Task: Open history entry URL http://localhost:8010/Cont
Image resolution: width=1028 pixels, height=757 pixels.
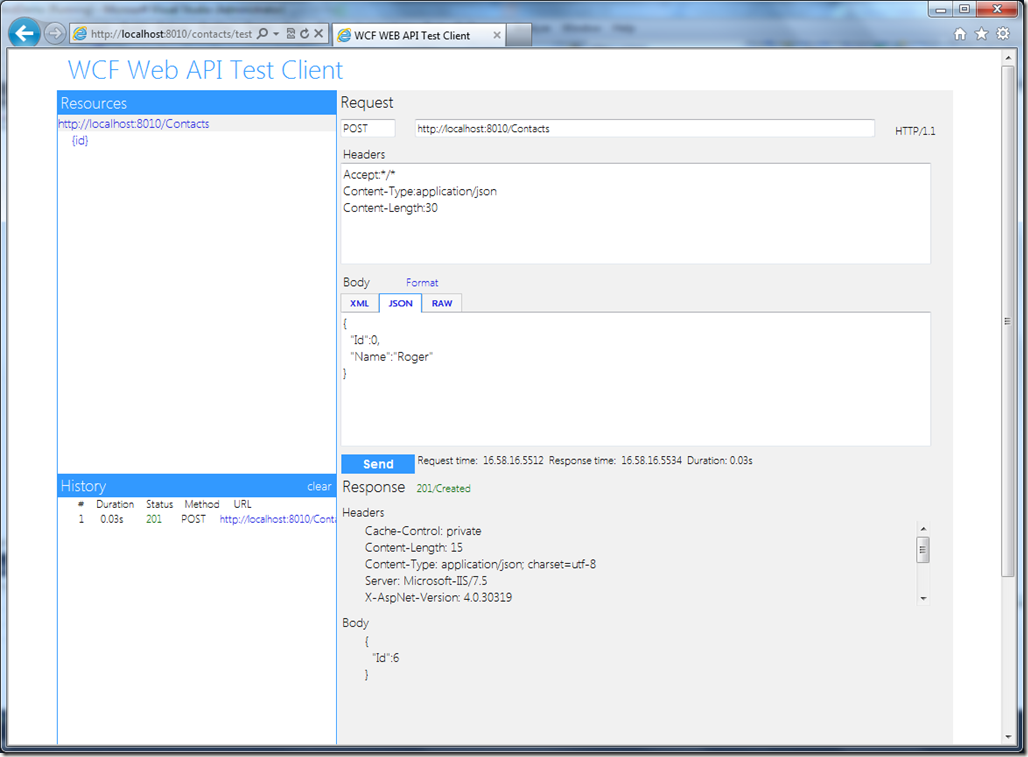Action: point(278,519)
